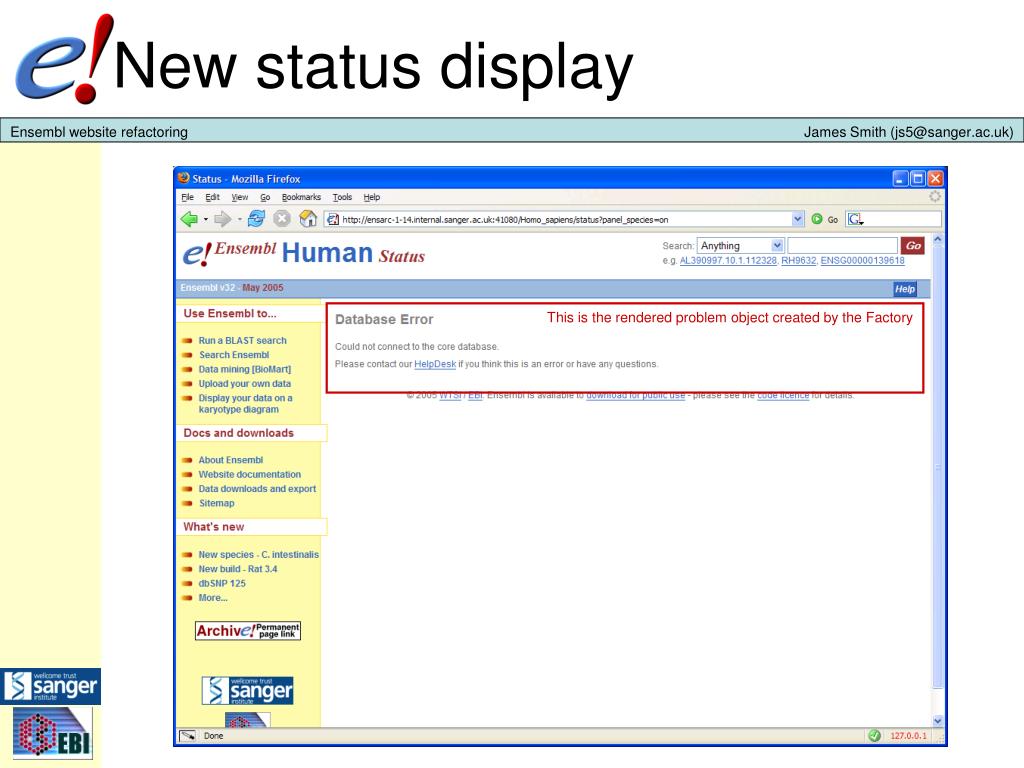Open the 'Search Ensembl' link
Viewport: 1024px width, 768px height.
(234, 355)
